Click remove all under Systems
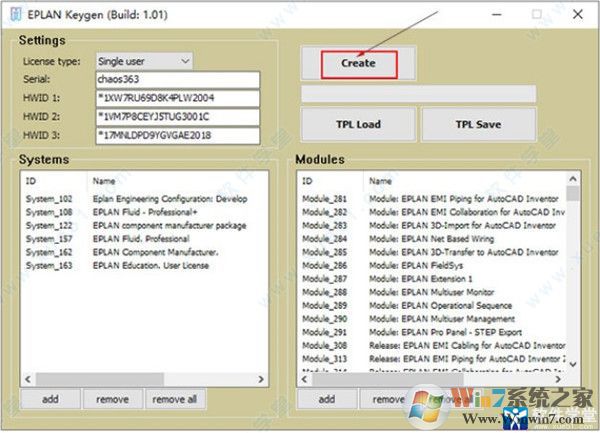Screen dimensions: 600x433 click(175, 399)
